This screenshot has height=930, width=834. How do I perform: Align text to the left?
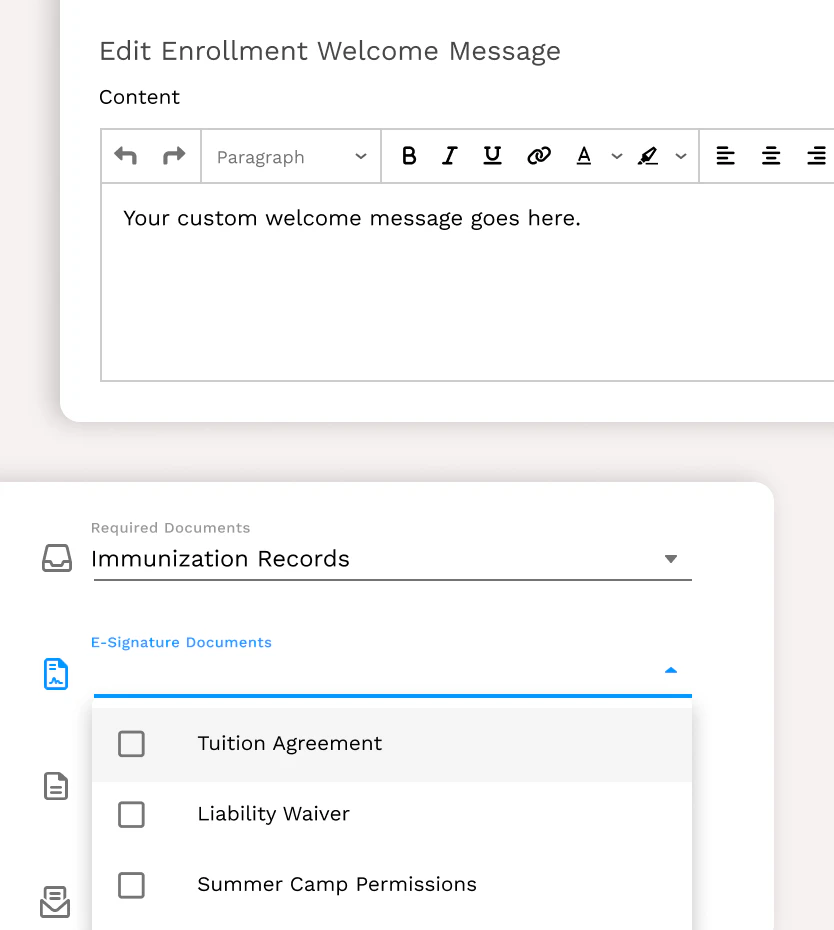point(725,156)
